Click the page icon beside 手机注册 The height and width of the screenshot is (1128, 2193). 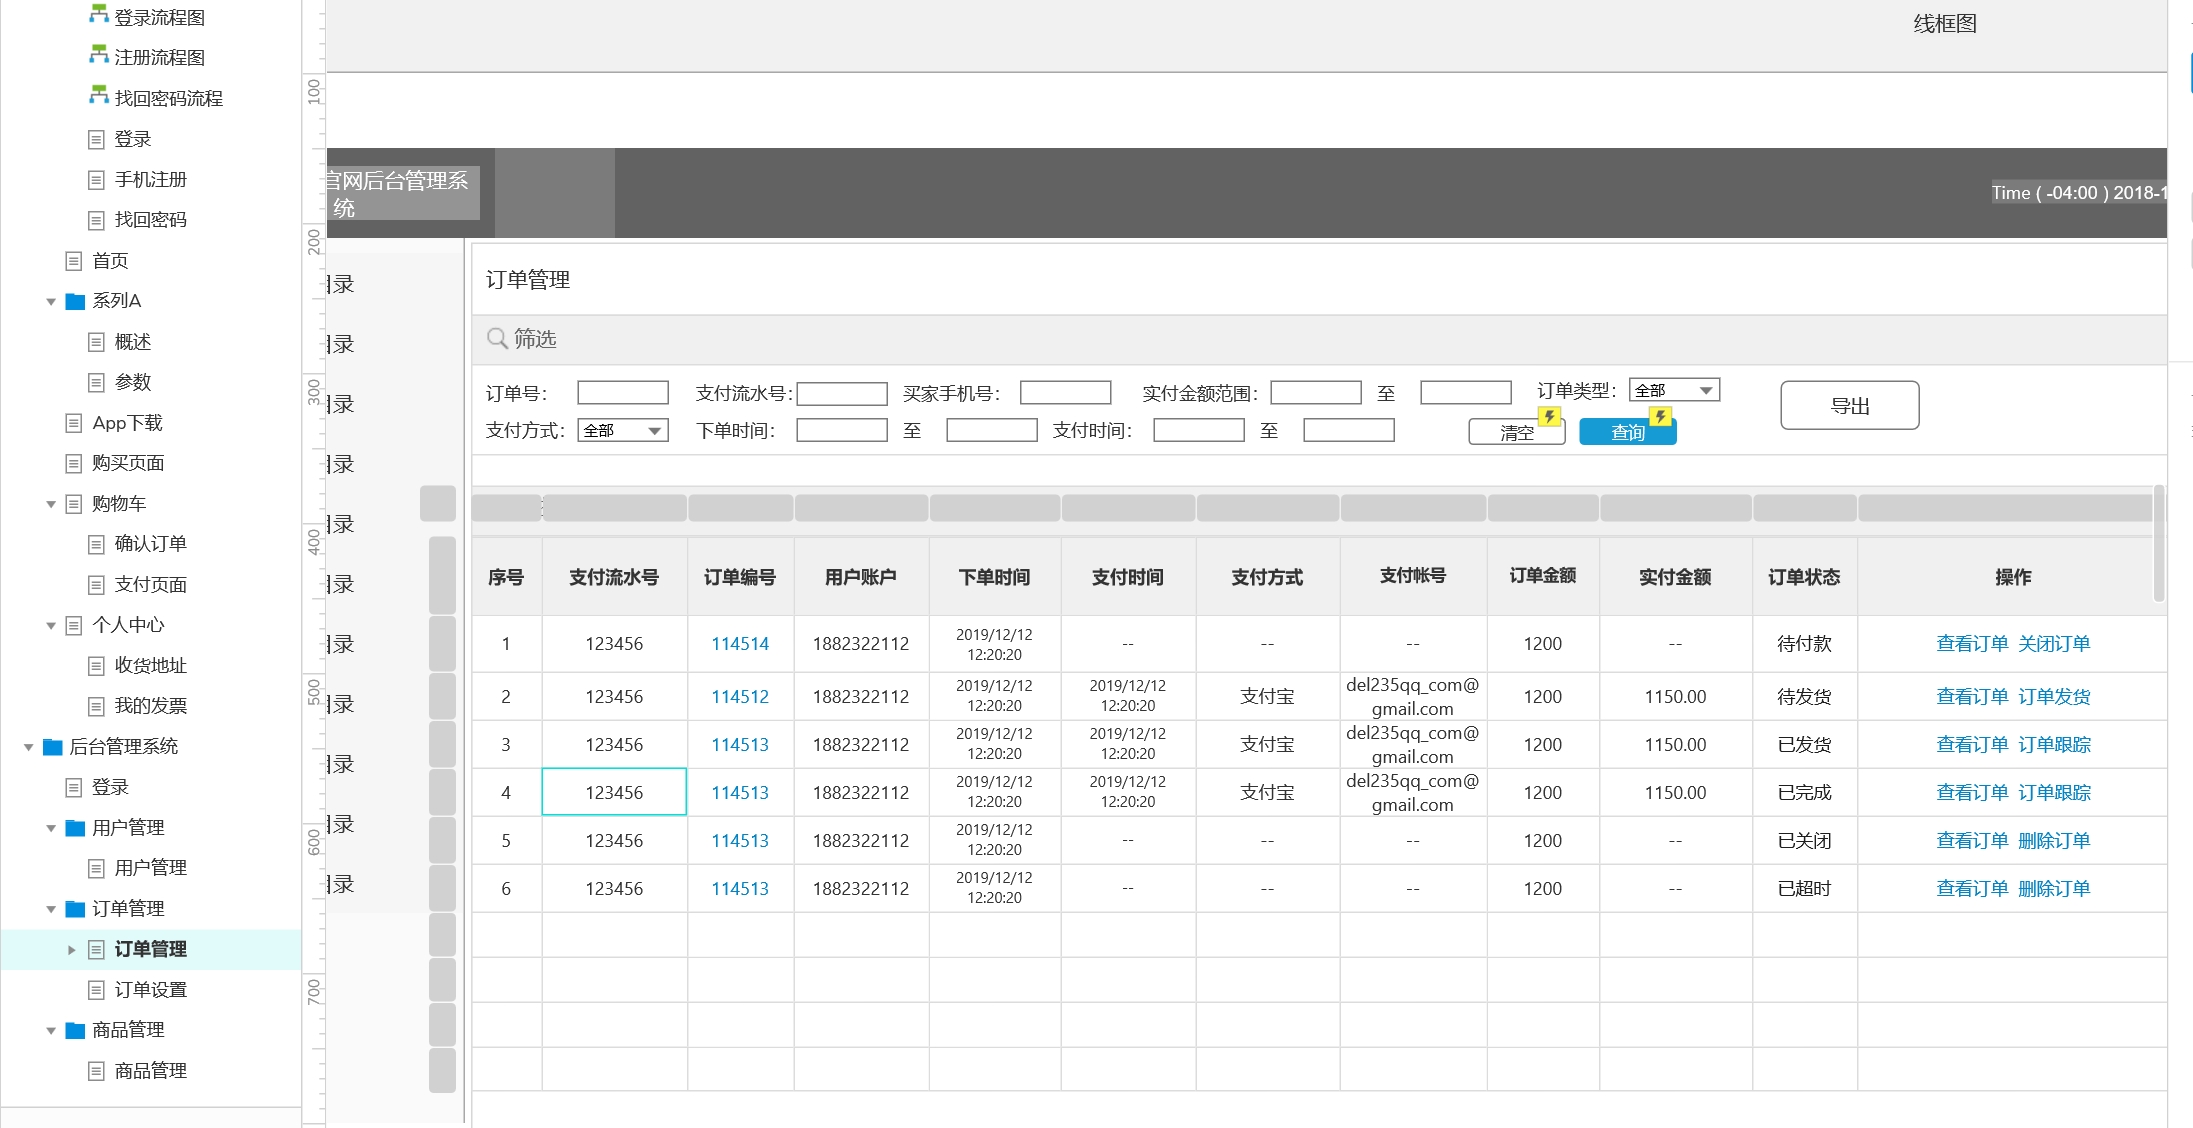click(x=96, y=180)
